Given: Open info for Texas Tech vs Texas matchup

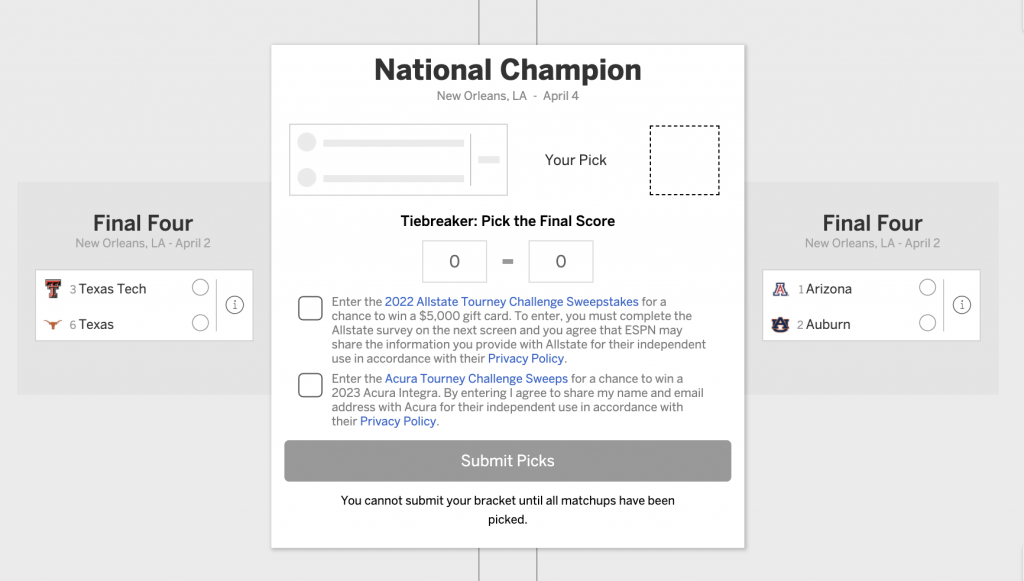Looking at the screenshot, I should pos(234,305).
